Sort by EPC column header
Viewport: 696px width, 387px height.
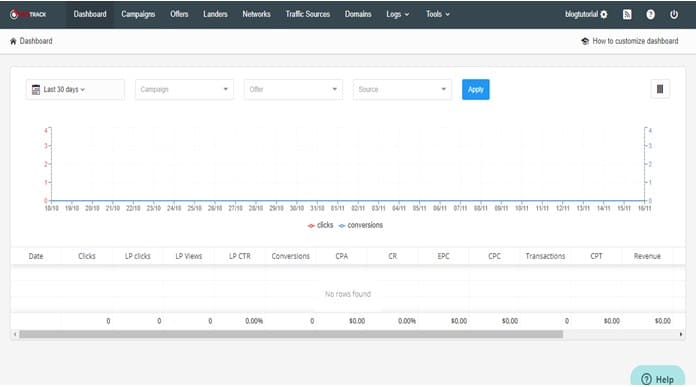(443, 256)
